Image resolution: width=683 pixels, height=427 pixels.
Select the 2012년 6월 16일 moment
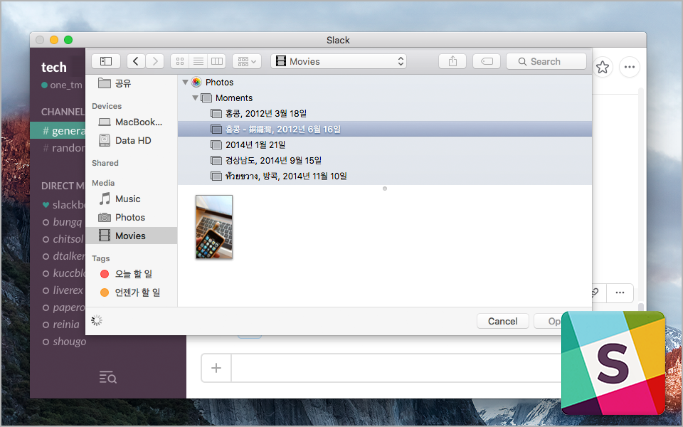385,129
